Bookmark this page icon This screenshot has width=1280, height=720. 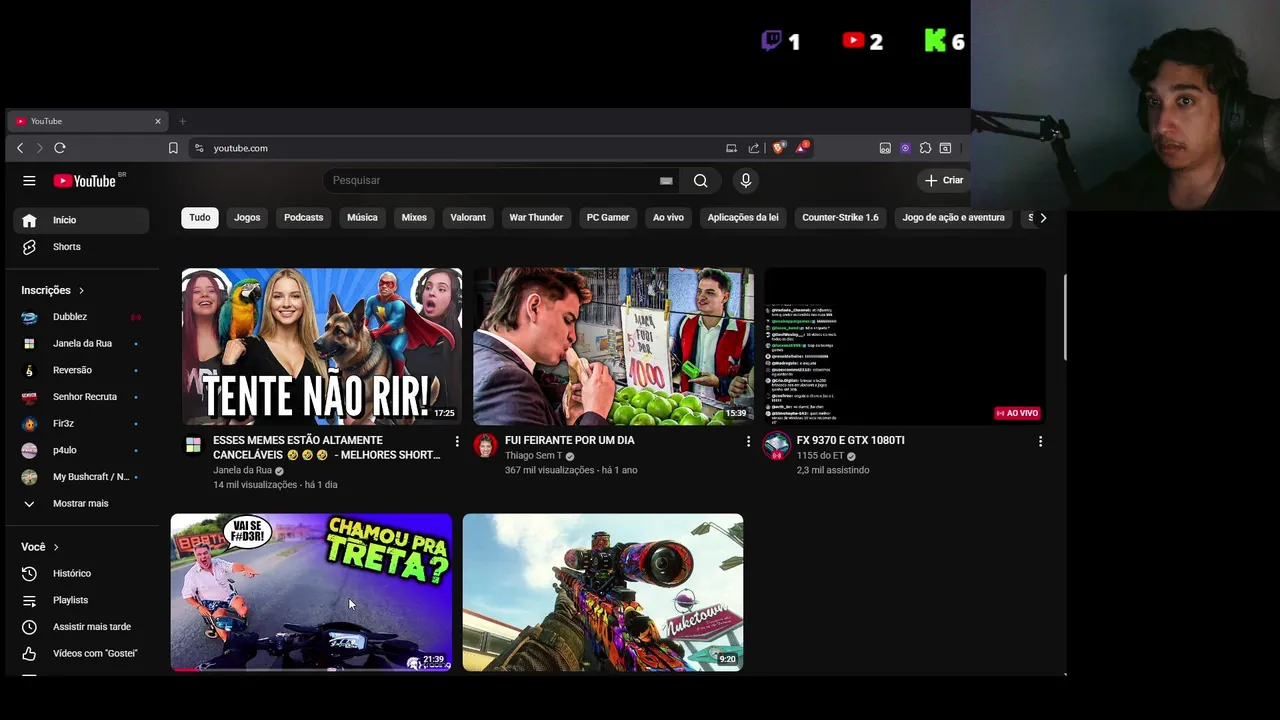click(x=173, y=148)
